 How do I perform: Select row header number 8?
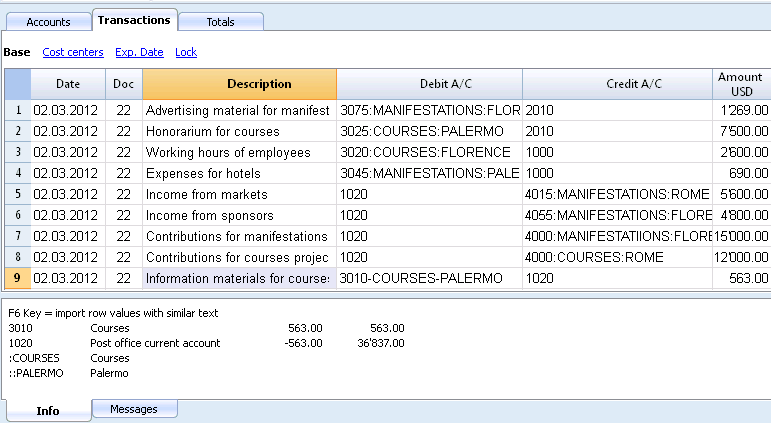(18, 257)
